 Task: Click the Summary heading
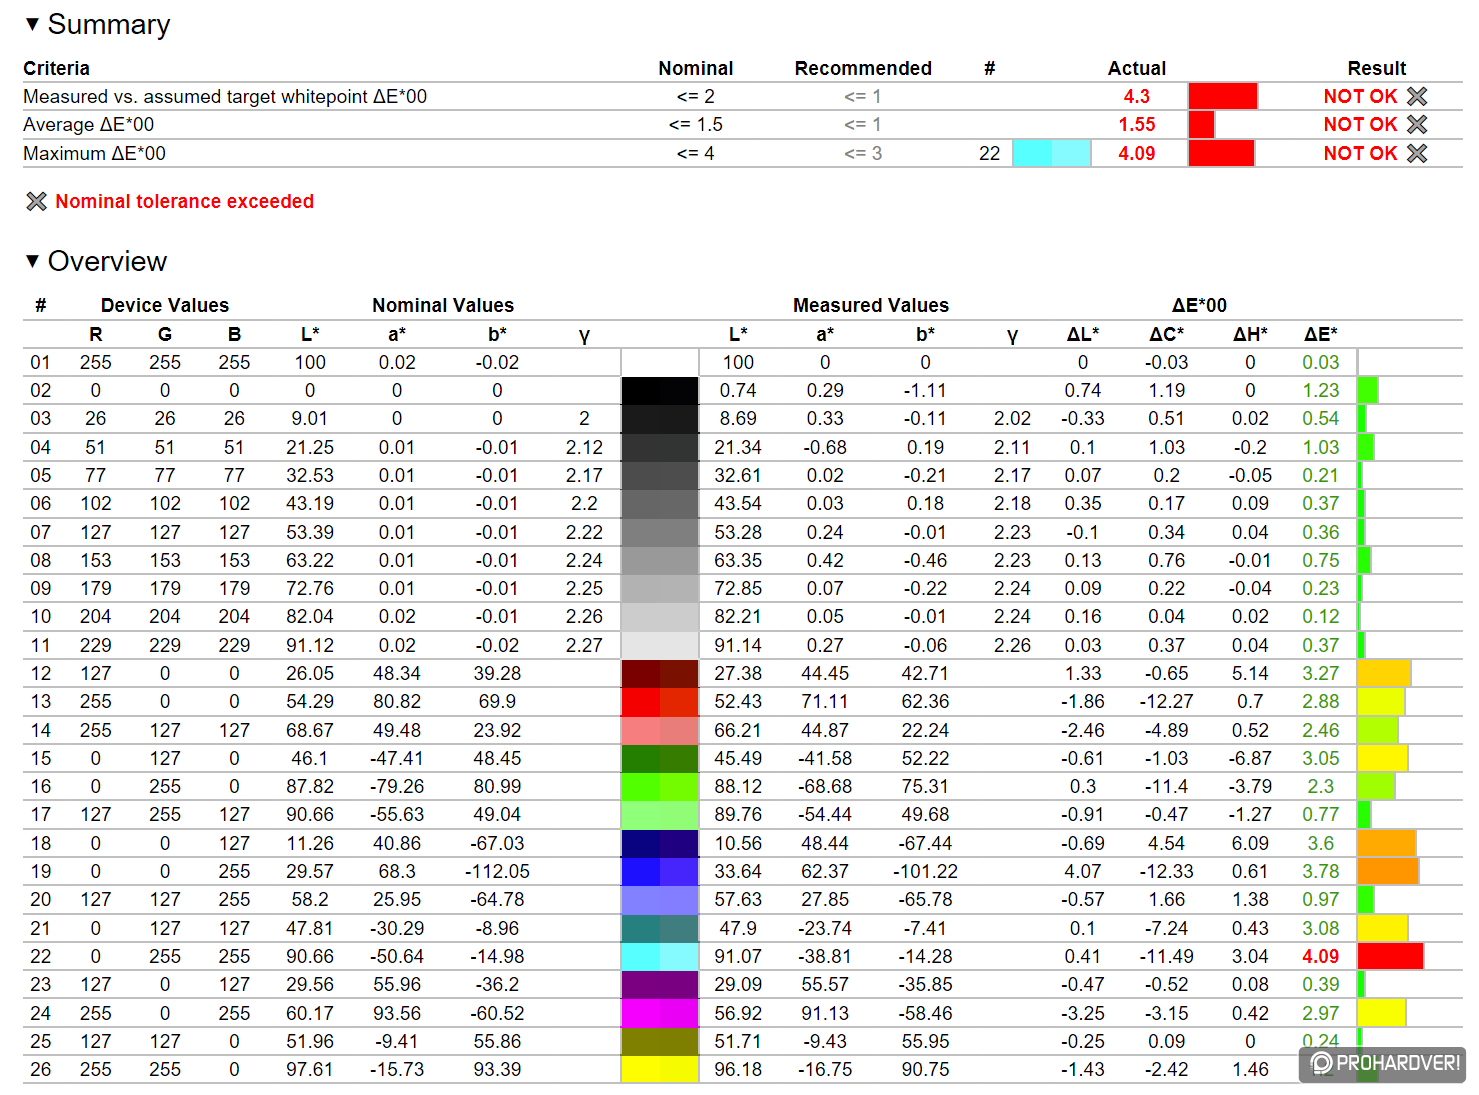click(109, 24)
